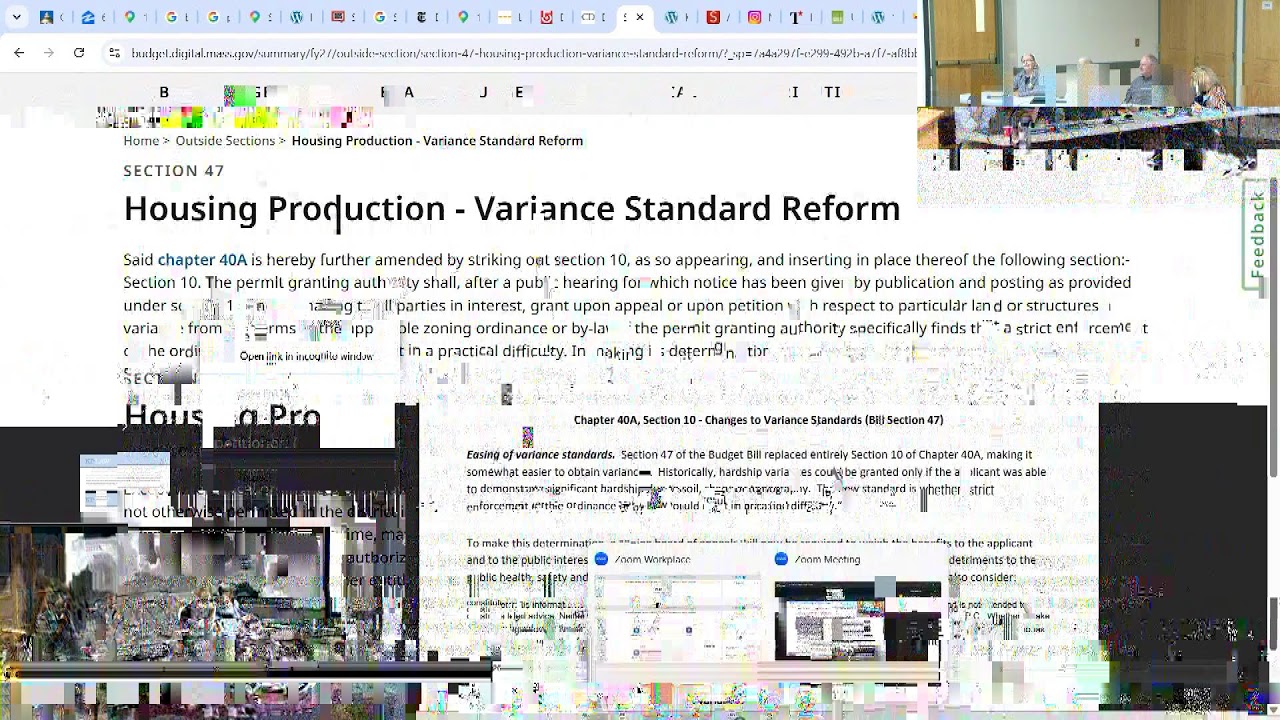Click the browser forward arrow
Viewport: 1280px width, 720px height.
(48, 52)
